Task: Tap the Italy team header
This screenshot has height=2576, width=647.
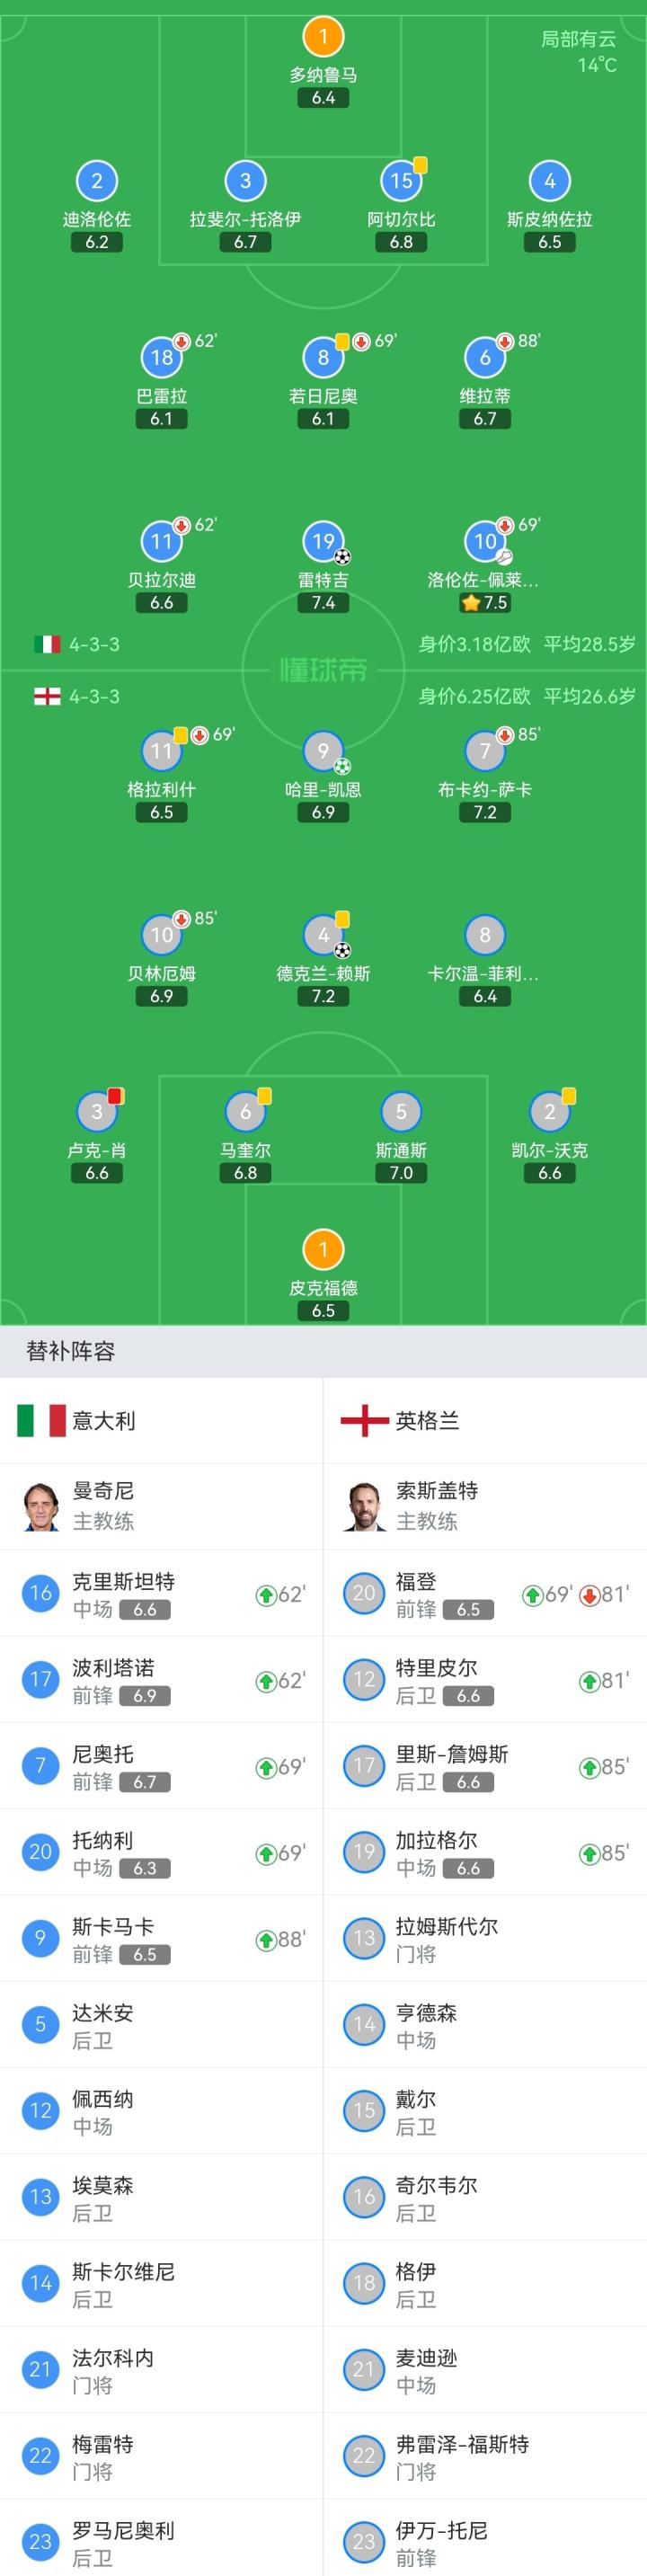Action: coord(103,1421)
